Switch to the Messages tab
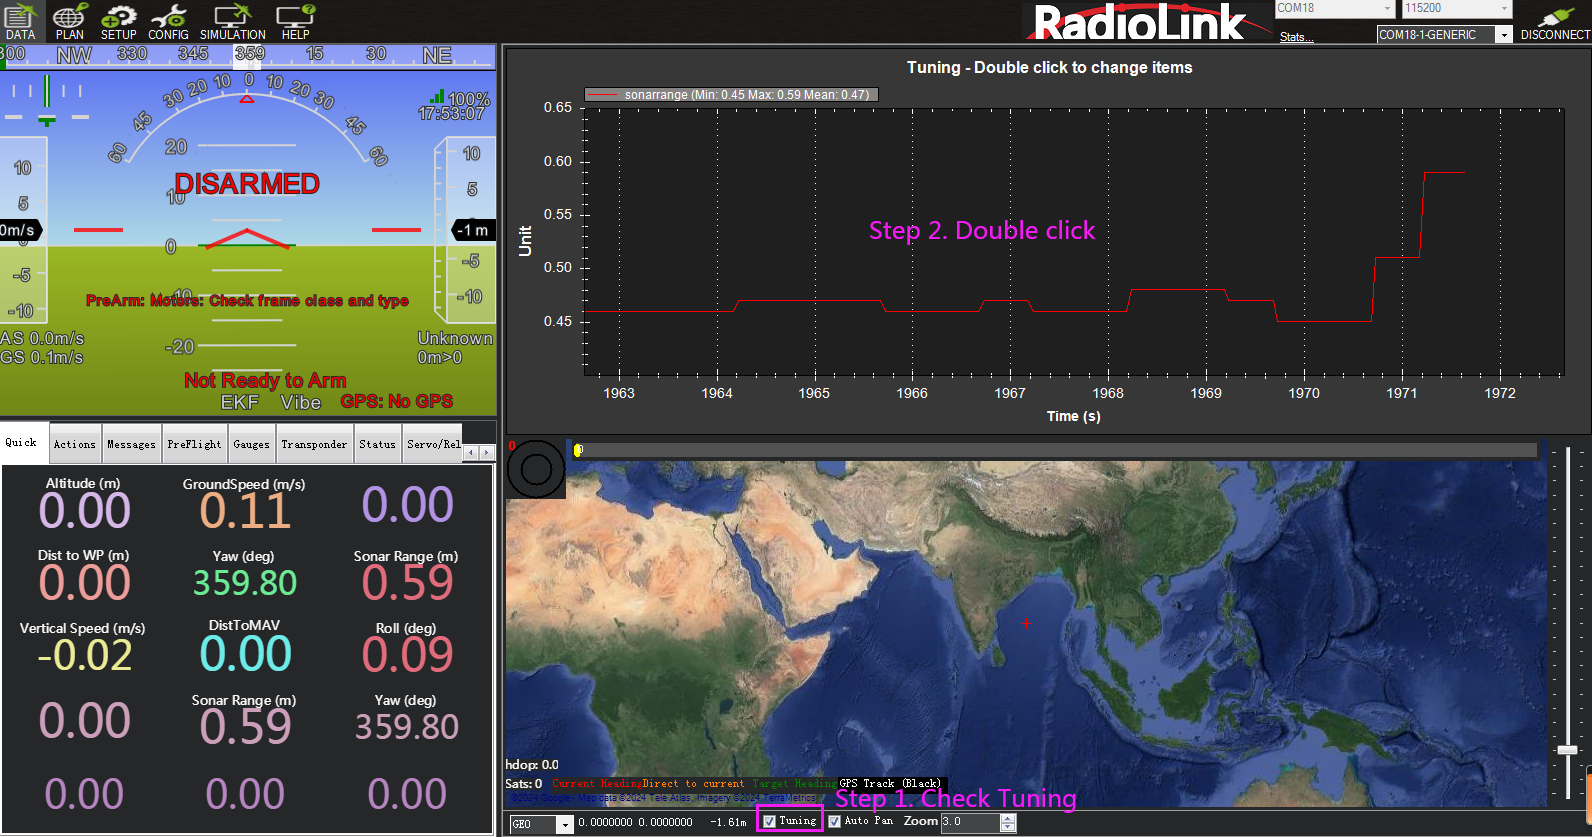The width and height of the screenshot is (1592, 837). pos(131,444)
